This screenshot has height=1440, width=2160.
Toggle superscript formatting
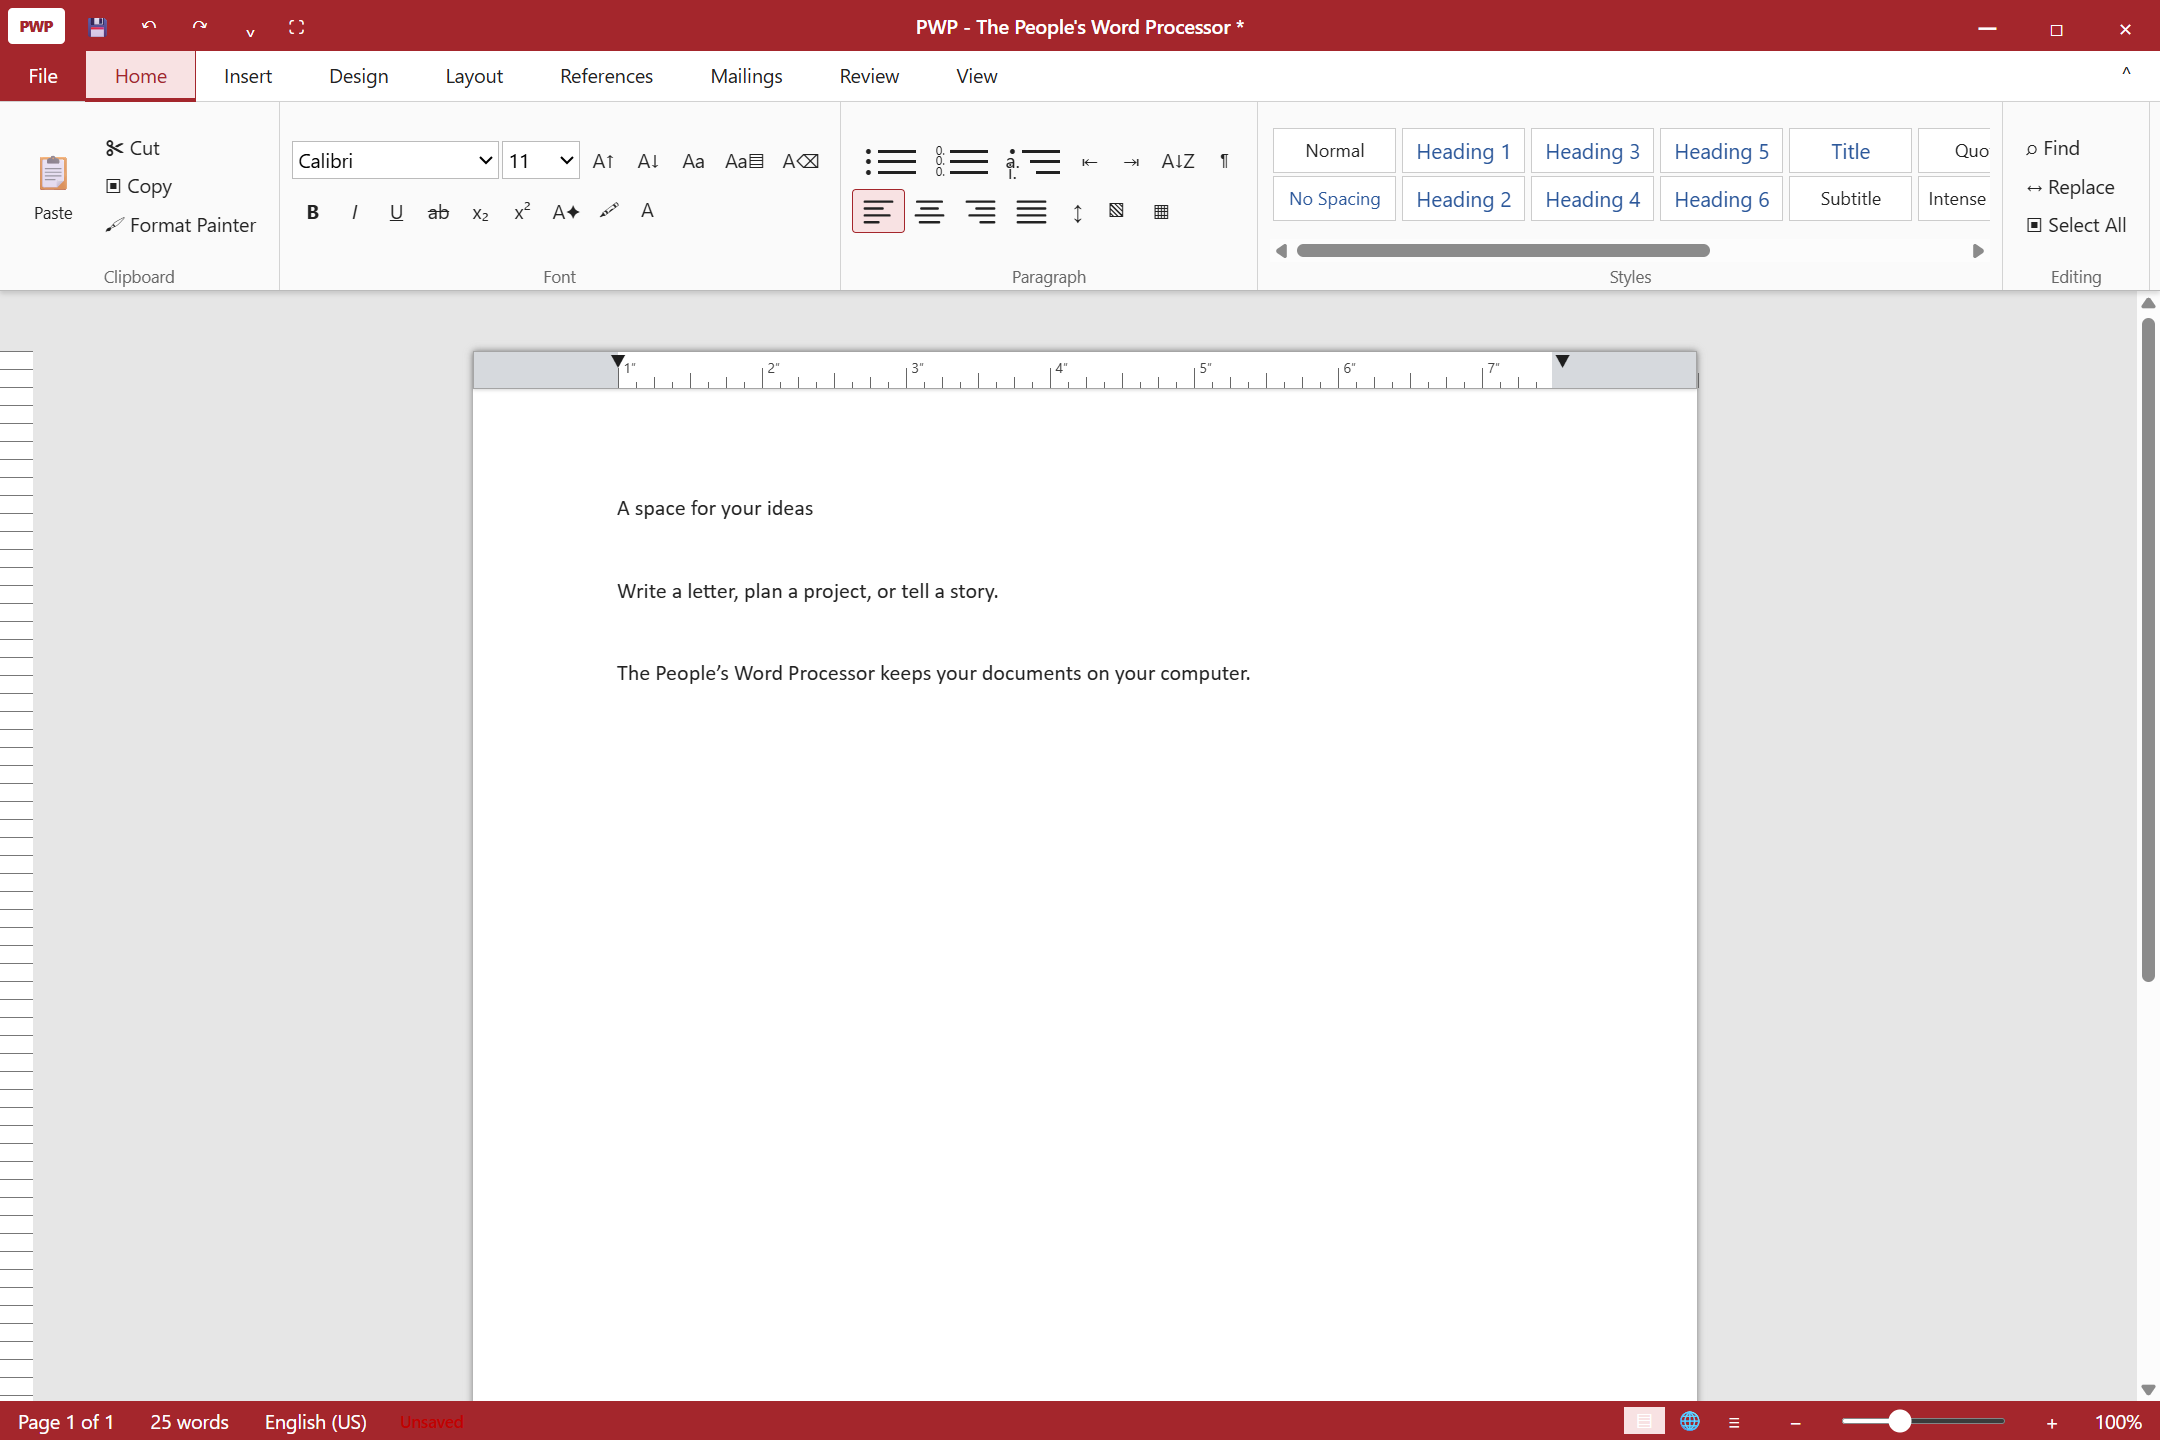522,212
